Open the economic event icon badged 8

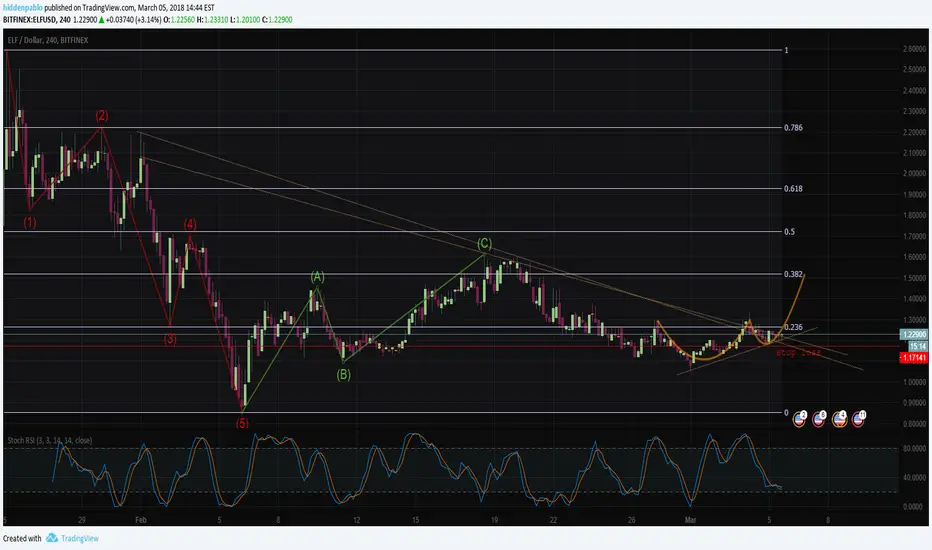pyautogui.click(x=819, y=419)
